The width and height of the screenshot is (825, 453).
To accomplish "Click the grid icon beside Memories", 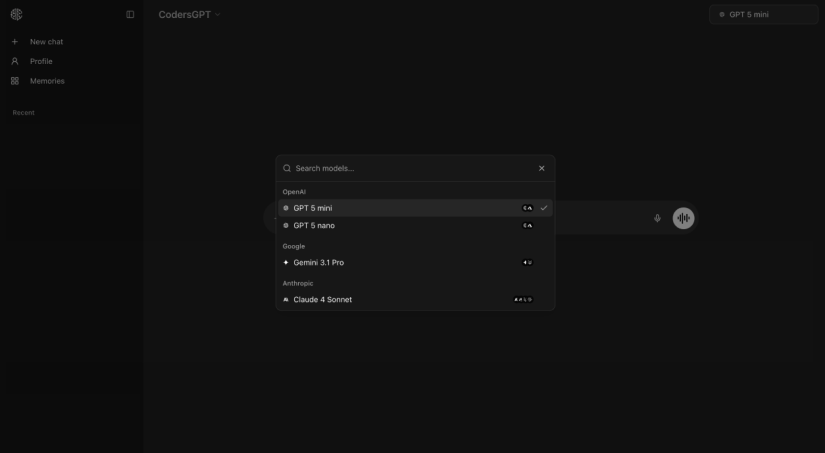I will pyautogui.click(x=15, y=81).
